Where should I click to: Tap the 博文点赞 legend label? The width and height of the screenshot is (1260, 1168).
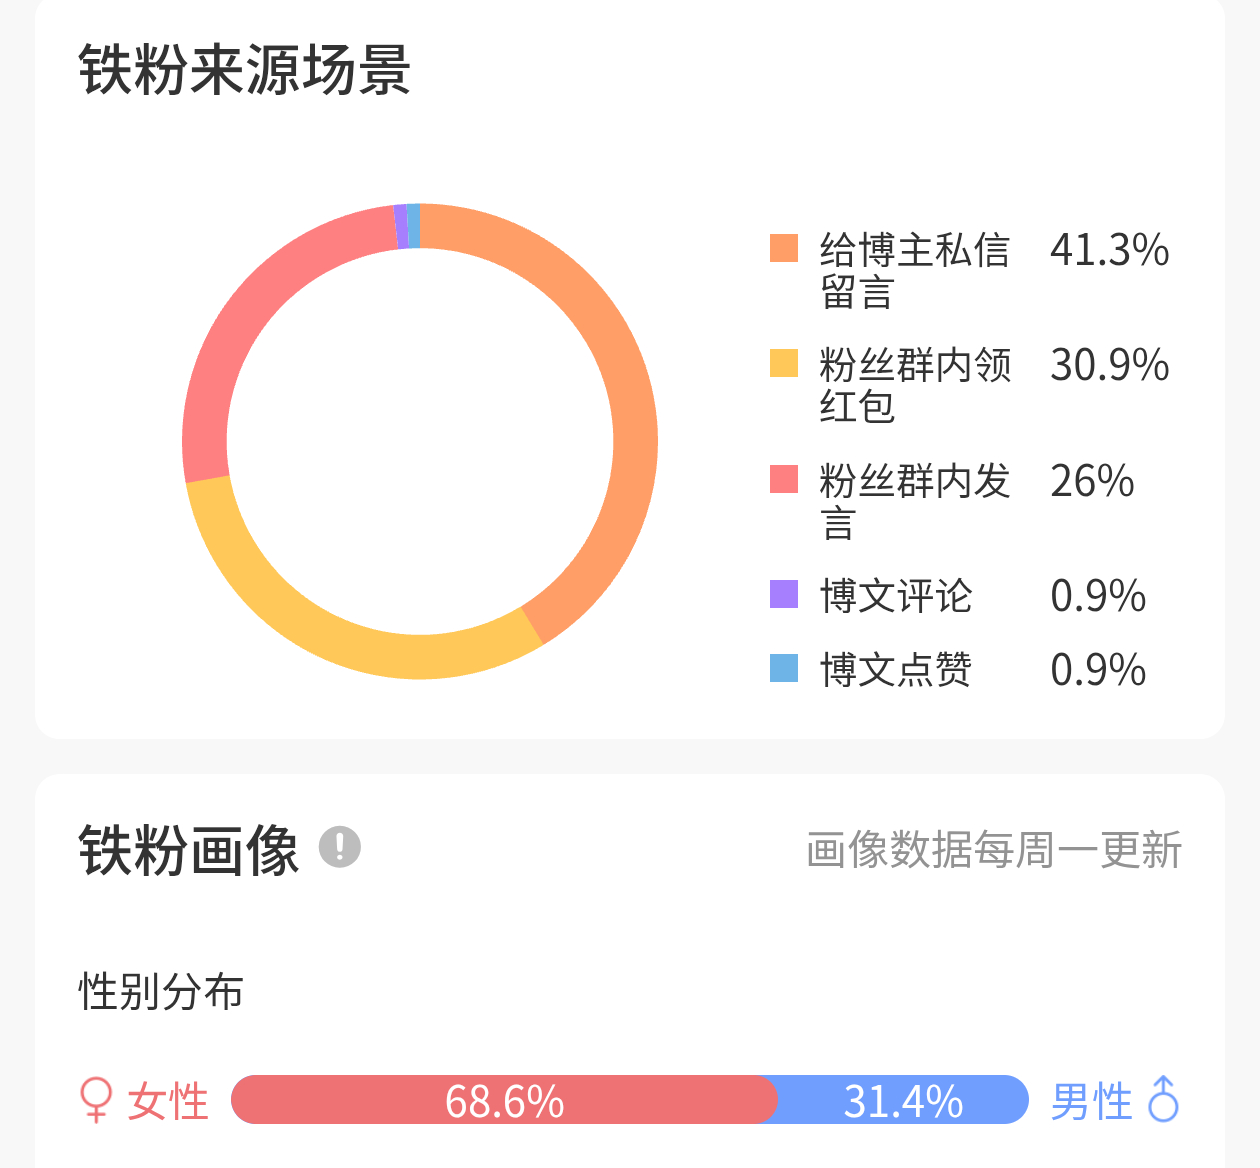pyautogui.click(x=896, y=669)
